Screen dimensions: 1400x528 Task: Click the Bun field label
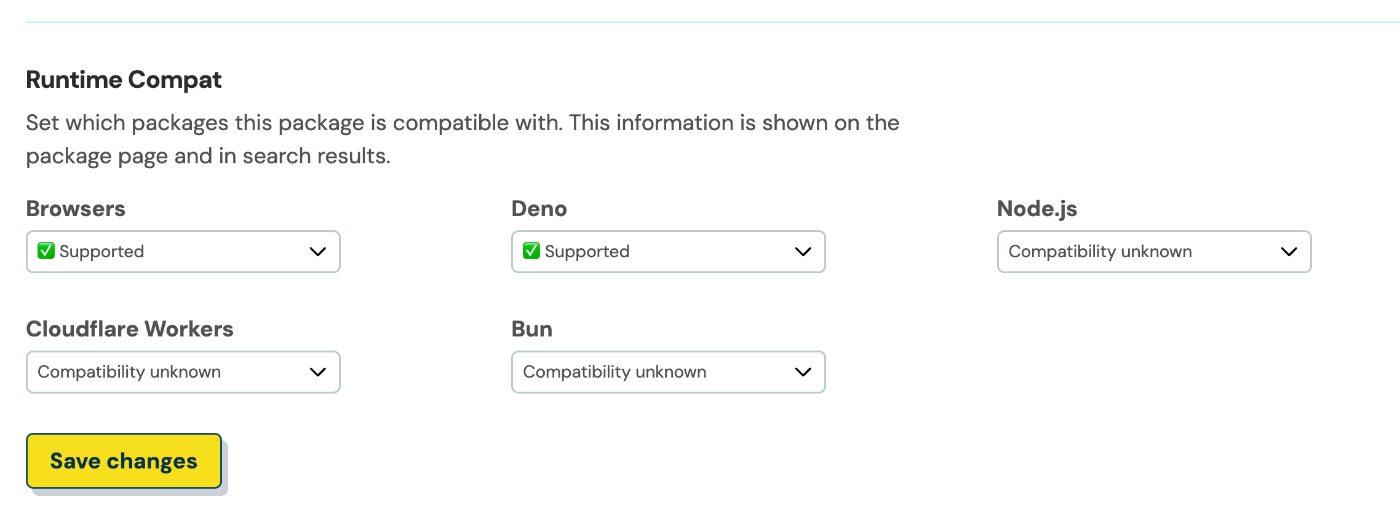[532, 329]
